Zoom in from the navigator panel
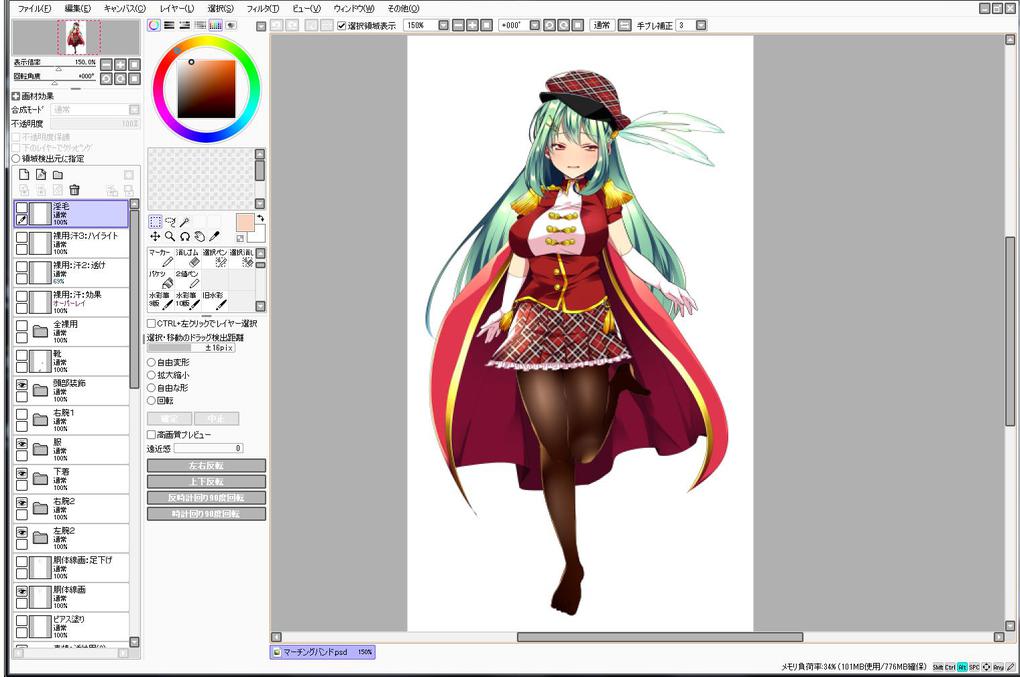The width and height of the screenshot is (1020, 677). (121, 64)
